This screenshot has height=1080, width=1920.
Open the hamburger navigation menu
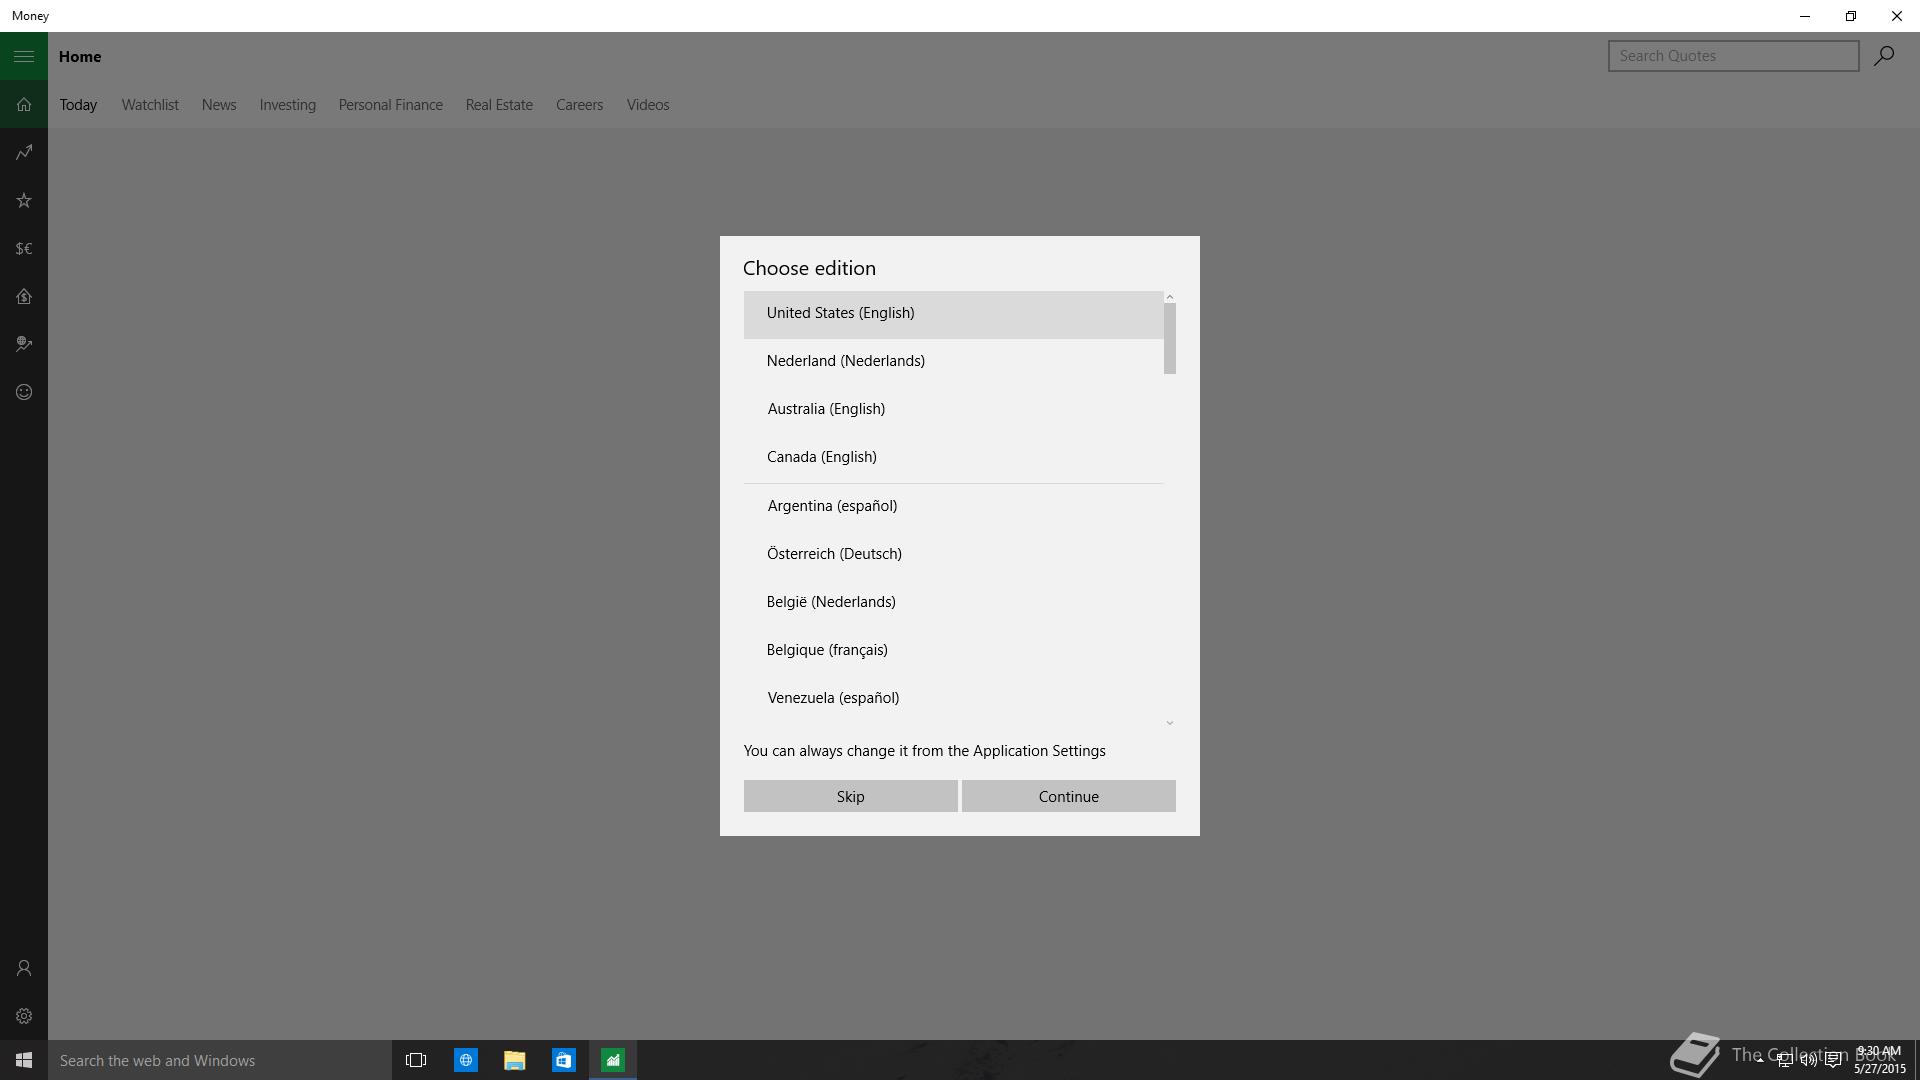pos(24,56)
